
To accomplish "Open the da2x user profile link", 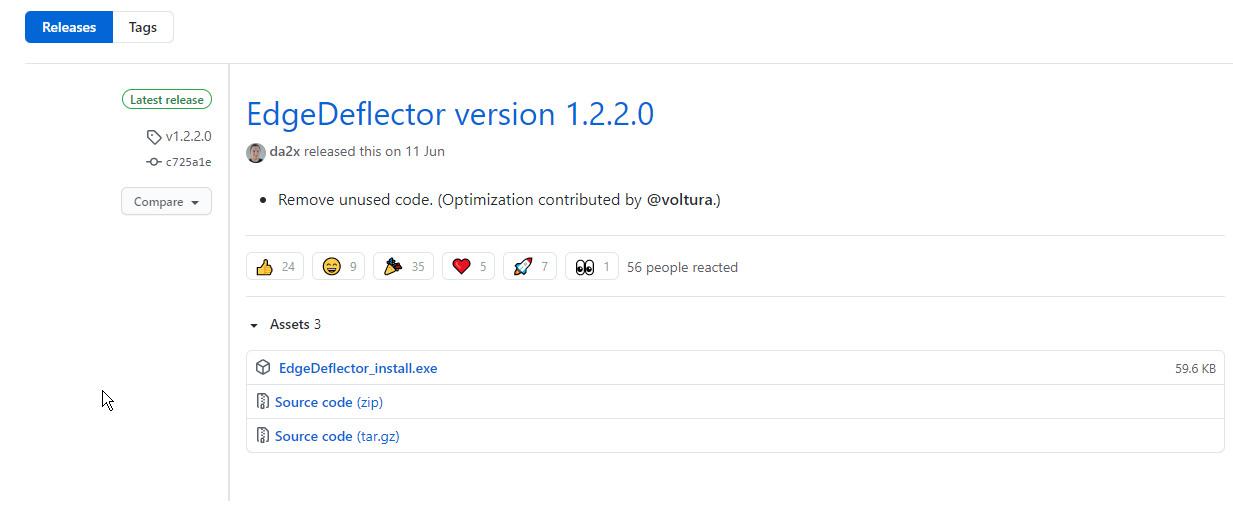I will coord(285,152).
